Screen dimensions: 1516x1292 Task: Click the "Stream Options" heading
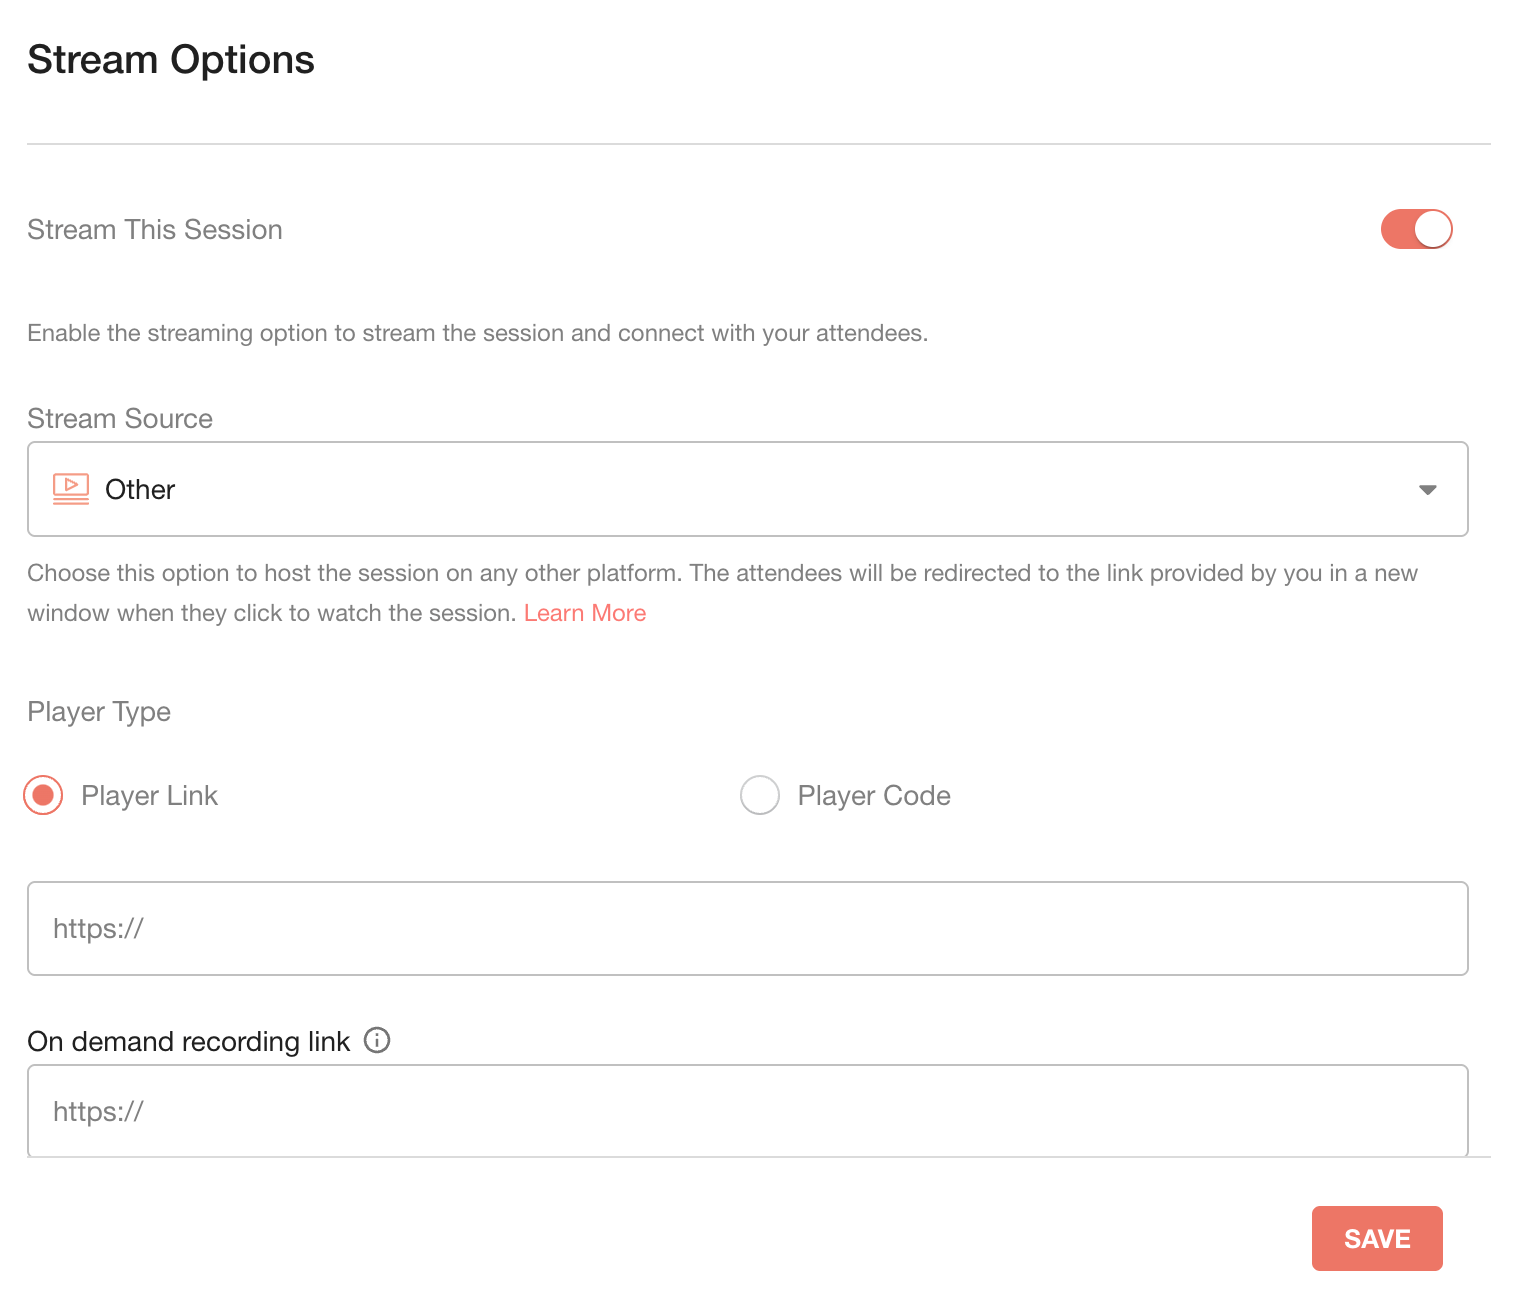tap(171, 60)
